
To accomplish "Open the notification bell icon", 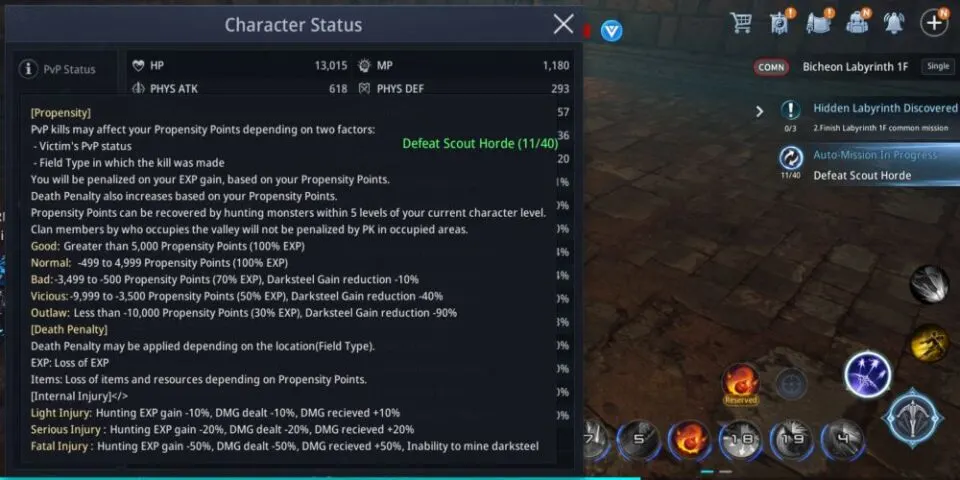I will point(894,23).
